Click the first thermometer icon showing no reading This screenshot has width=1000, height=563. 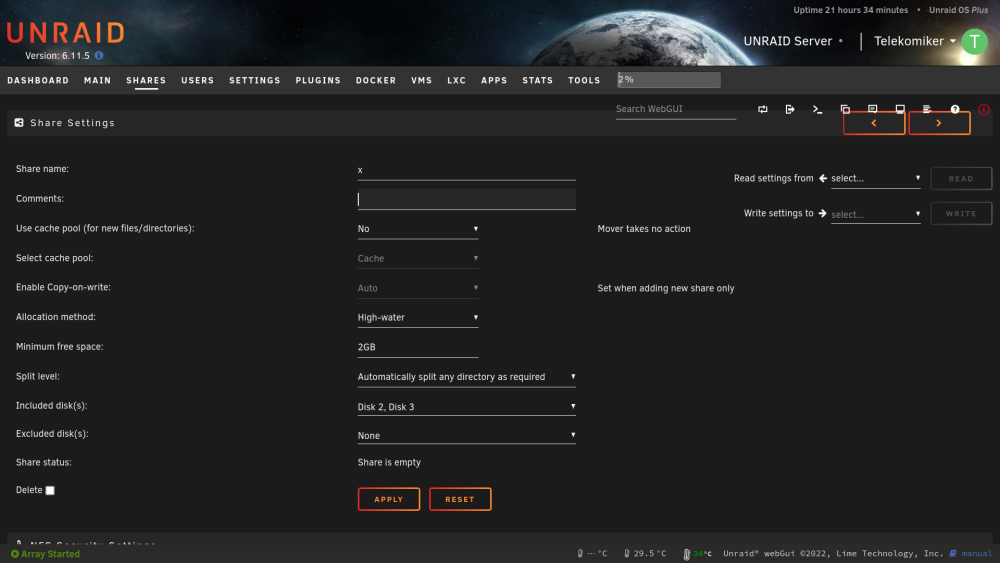point(580,553)
